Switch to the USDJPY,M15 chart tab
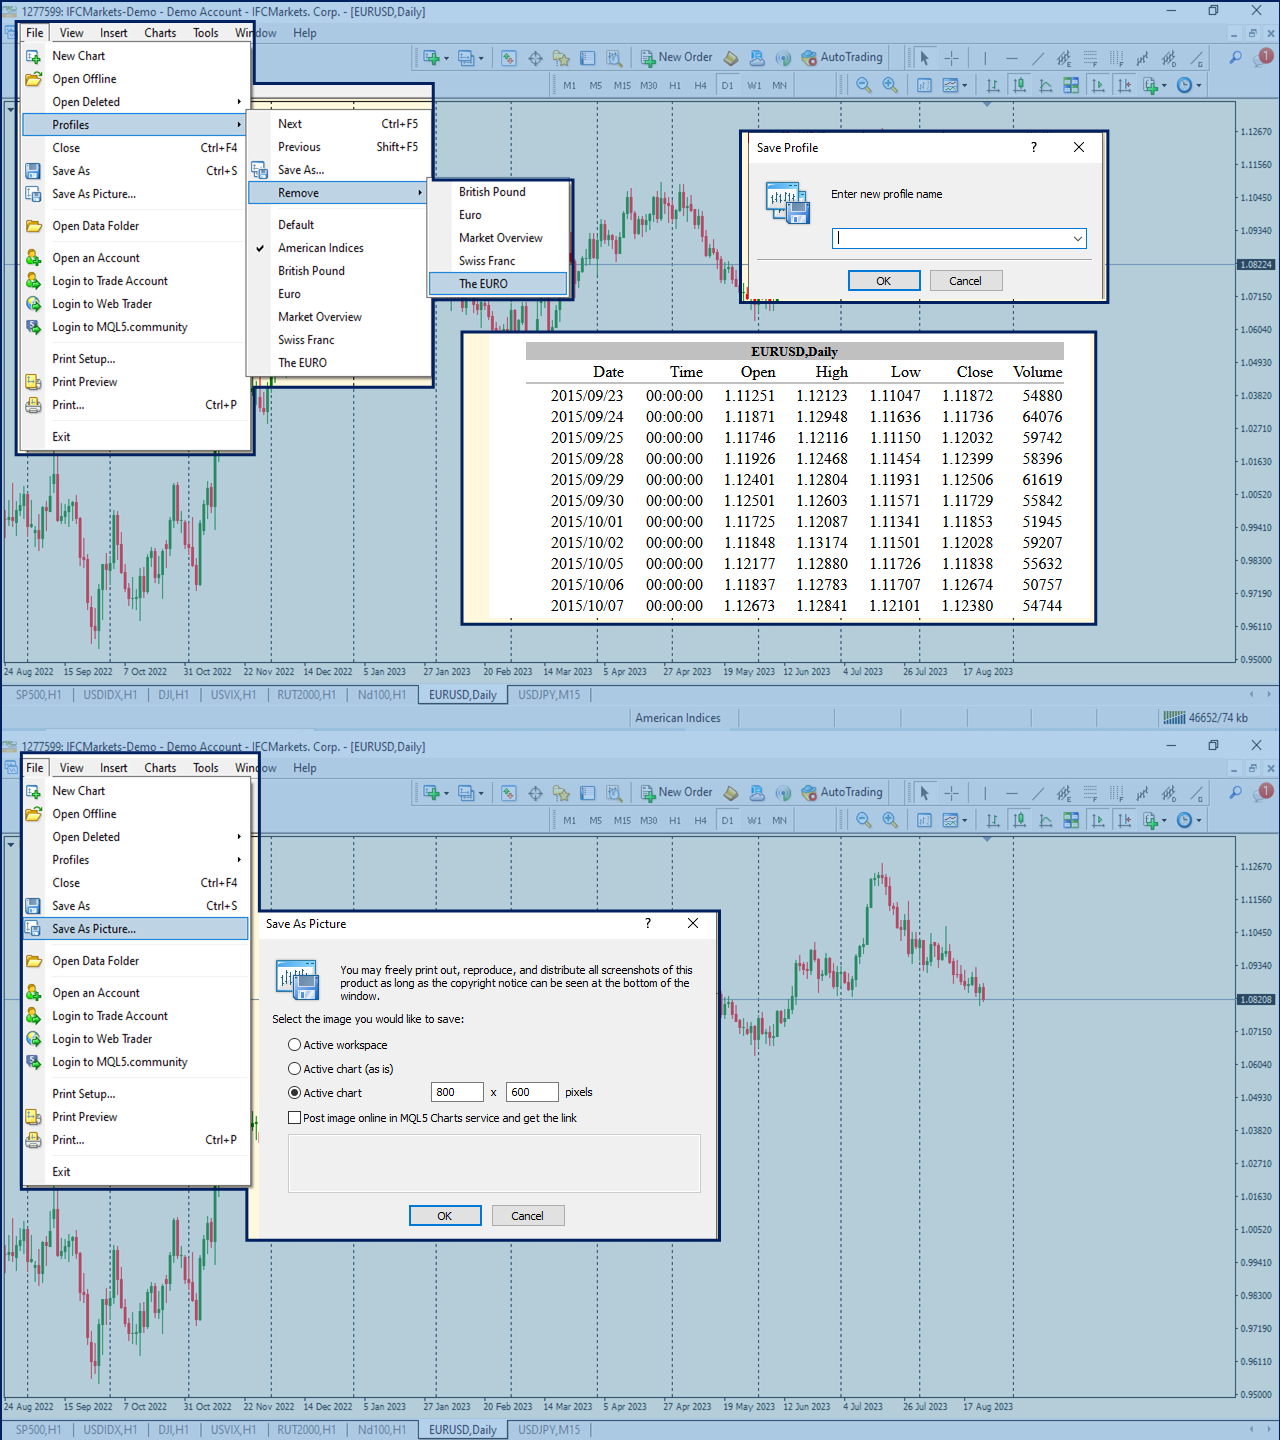 (547, 694)
